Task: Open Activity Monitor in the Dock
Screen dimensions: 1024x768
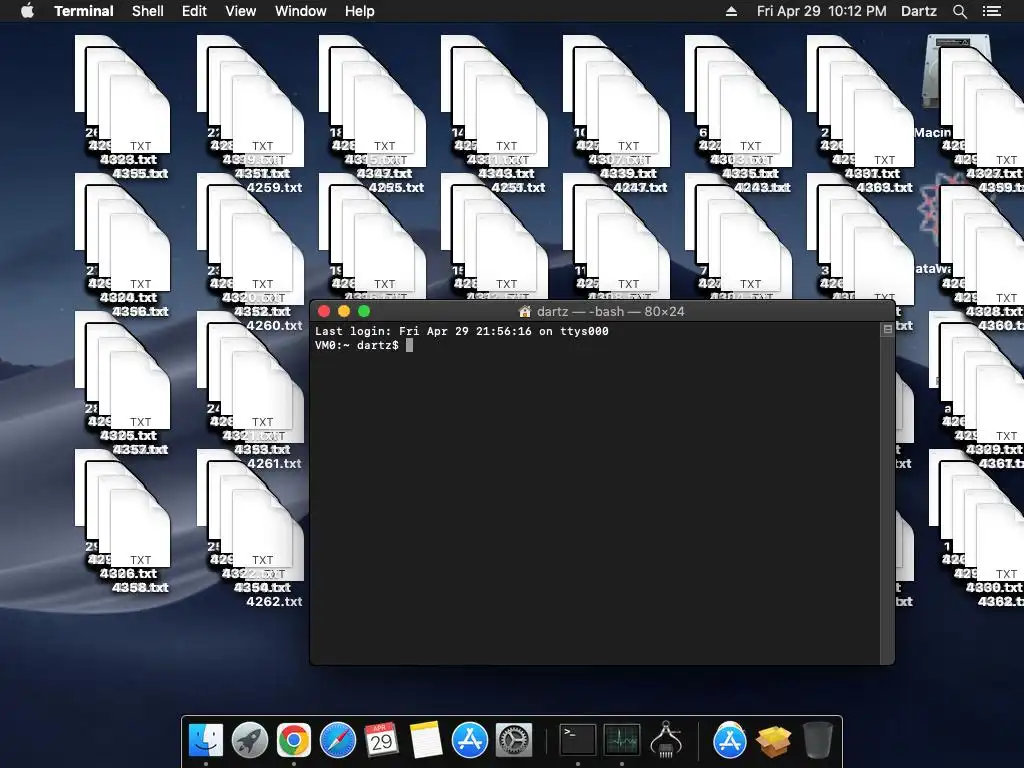Action: click(x=622, y=741)
